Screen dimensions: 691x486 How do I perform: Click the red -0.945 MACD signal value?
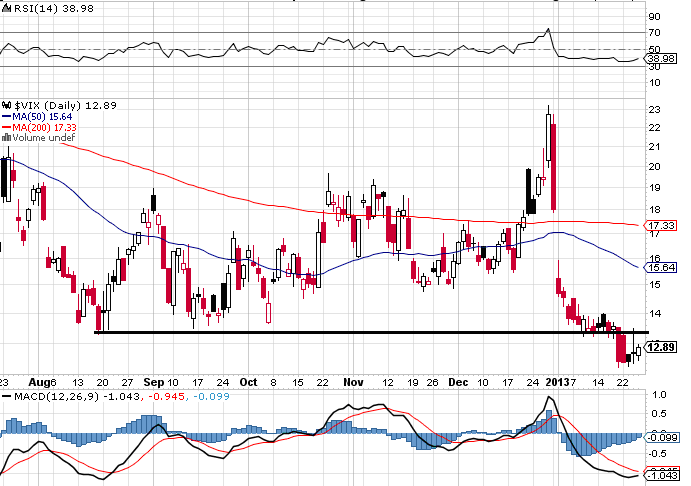(x=166, y=397)
